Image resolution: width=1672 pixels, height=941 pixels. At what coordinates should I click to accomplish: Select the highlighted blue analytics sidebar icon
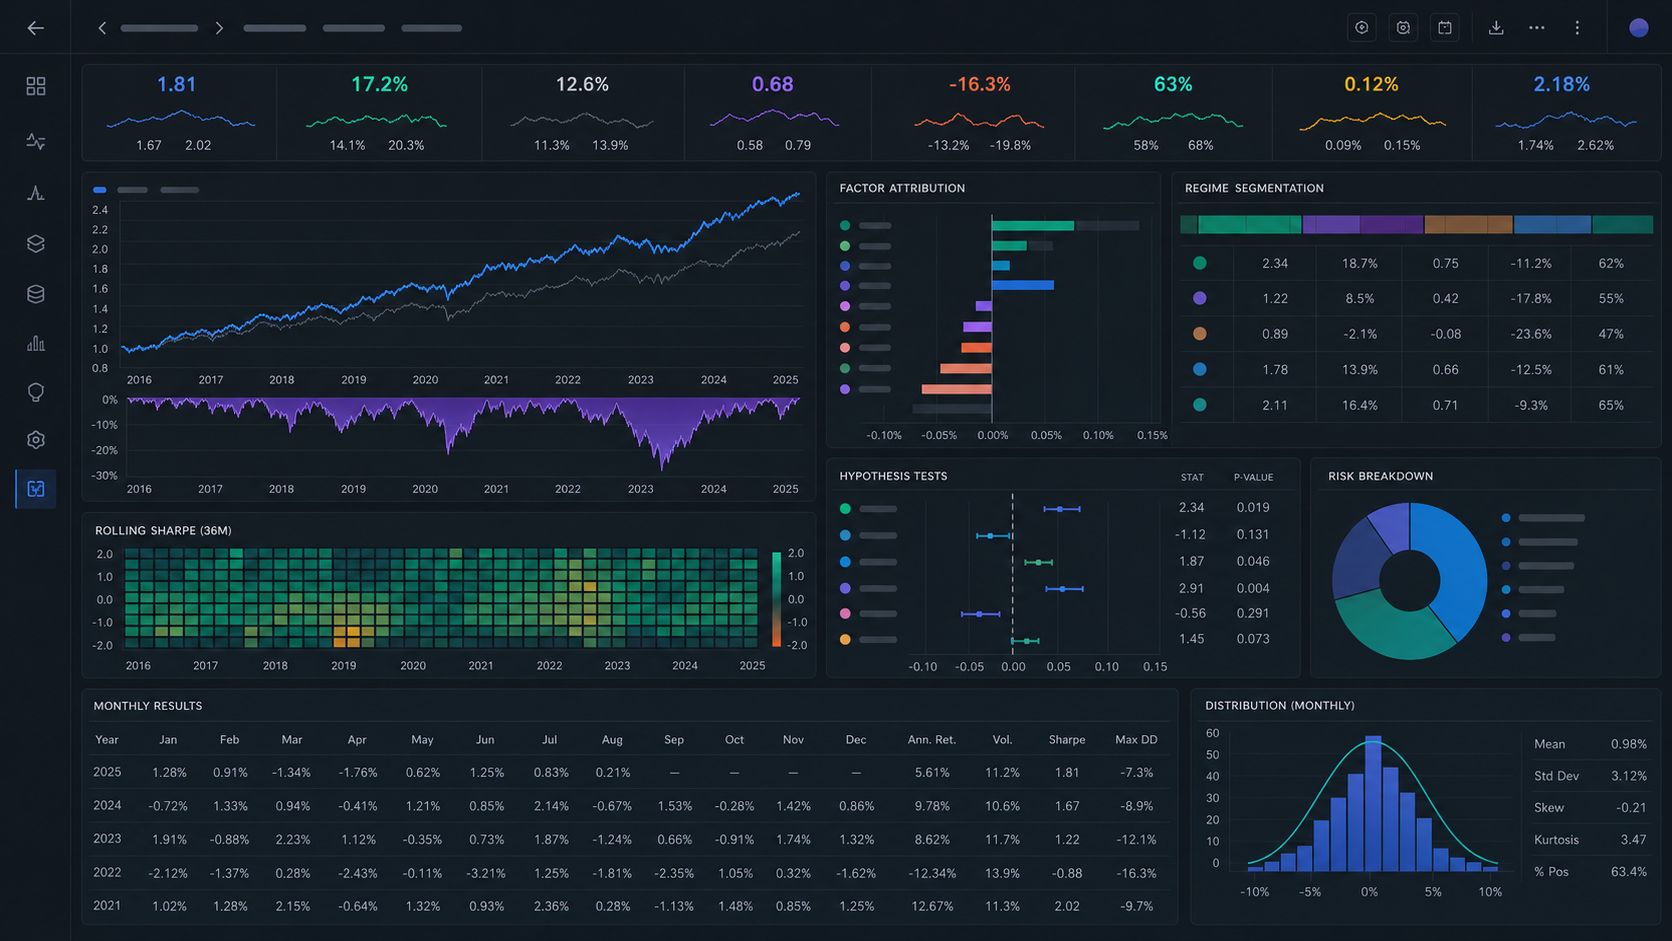click(36, 489)
